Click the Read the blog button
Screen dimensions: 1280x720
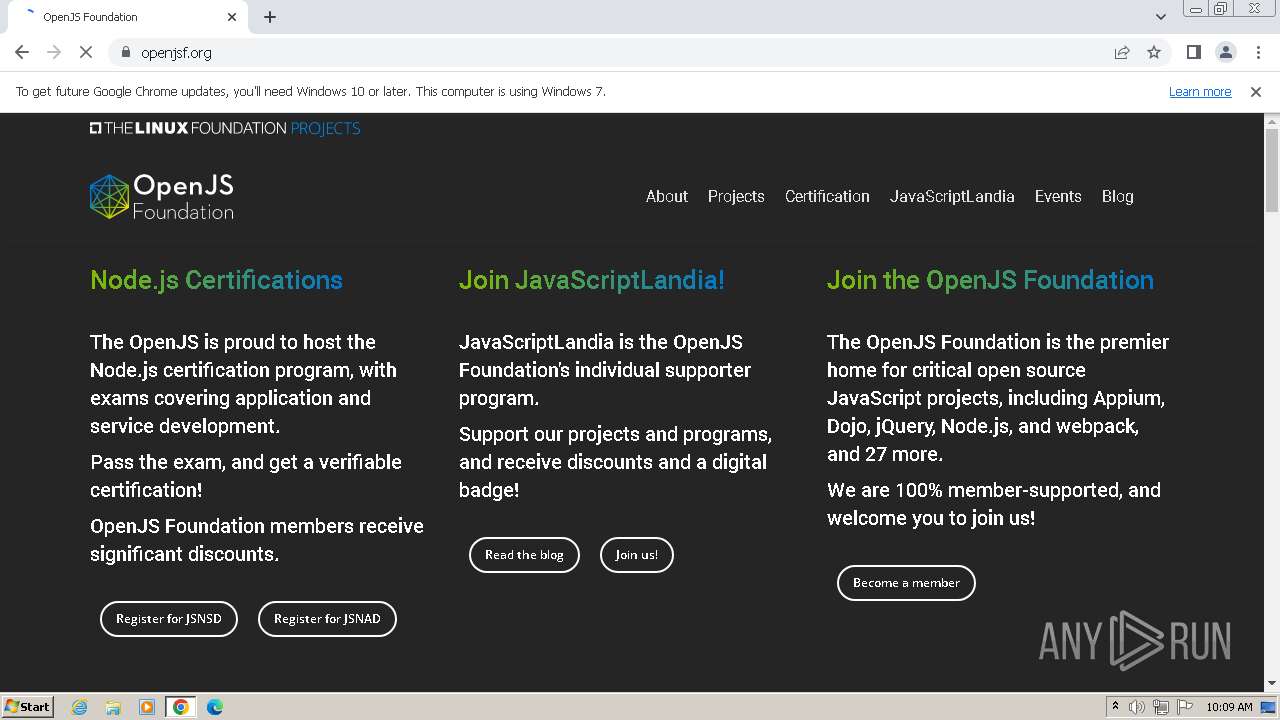524,555
